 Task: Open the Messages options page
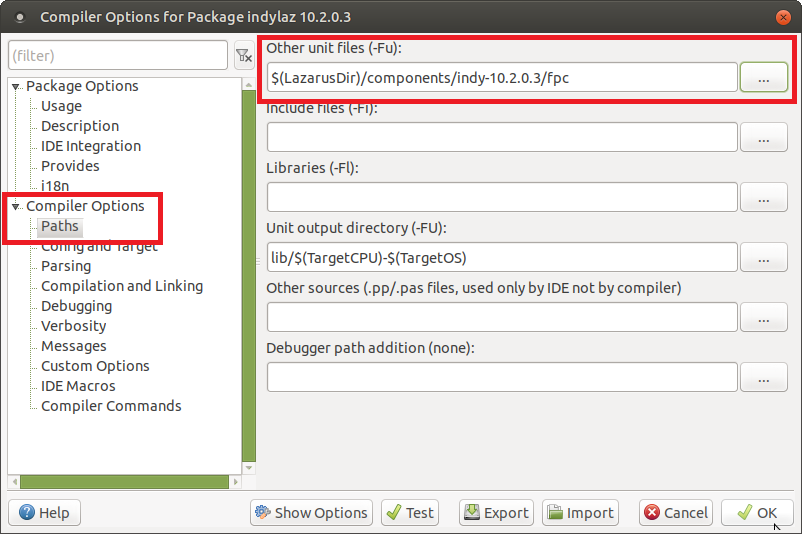(x=74, y=346)
